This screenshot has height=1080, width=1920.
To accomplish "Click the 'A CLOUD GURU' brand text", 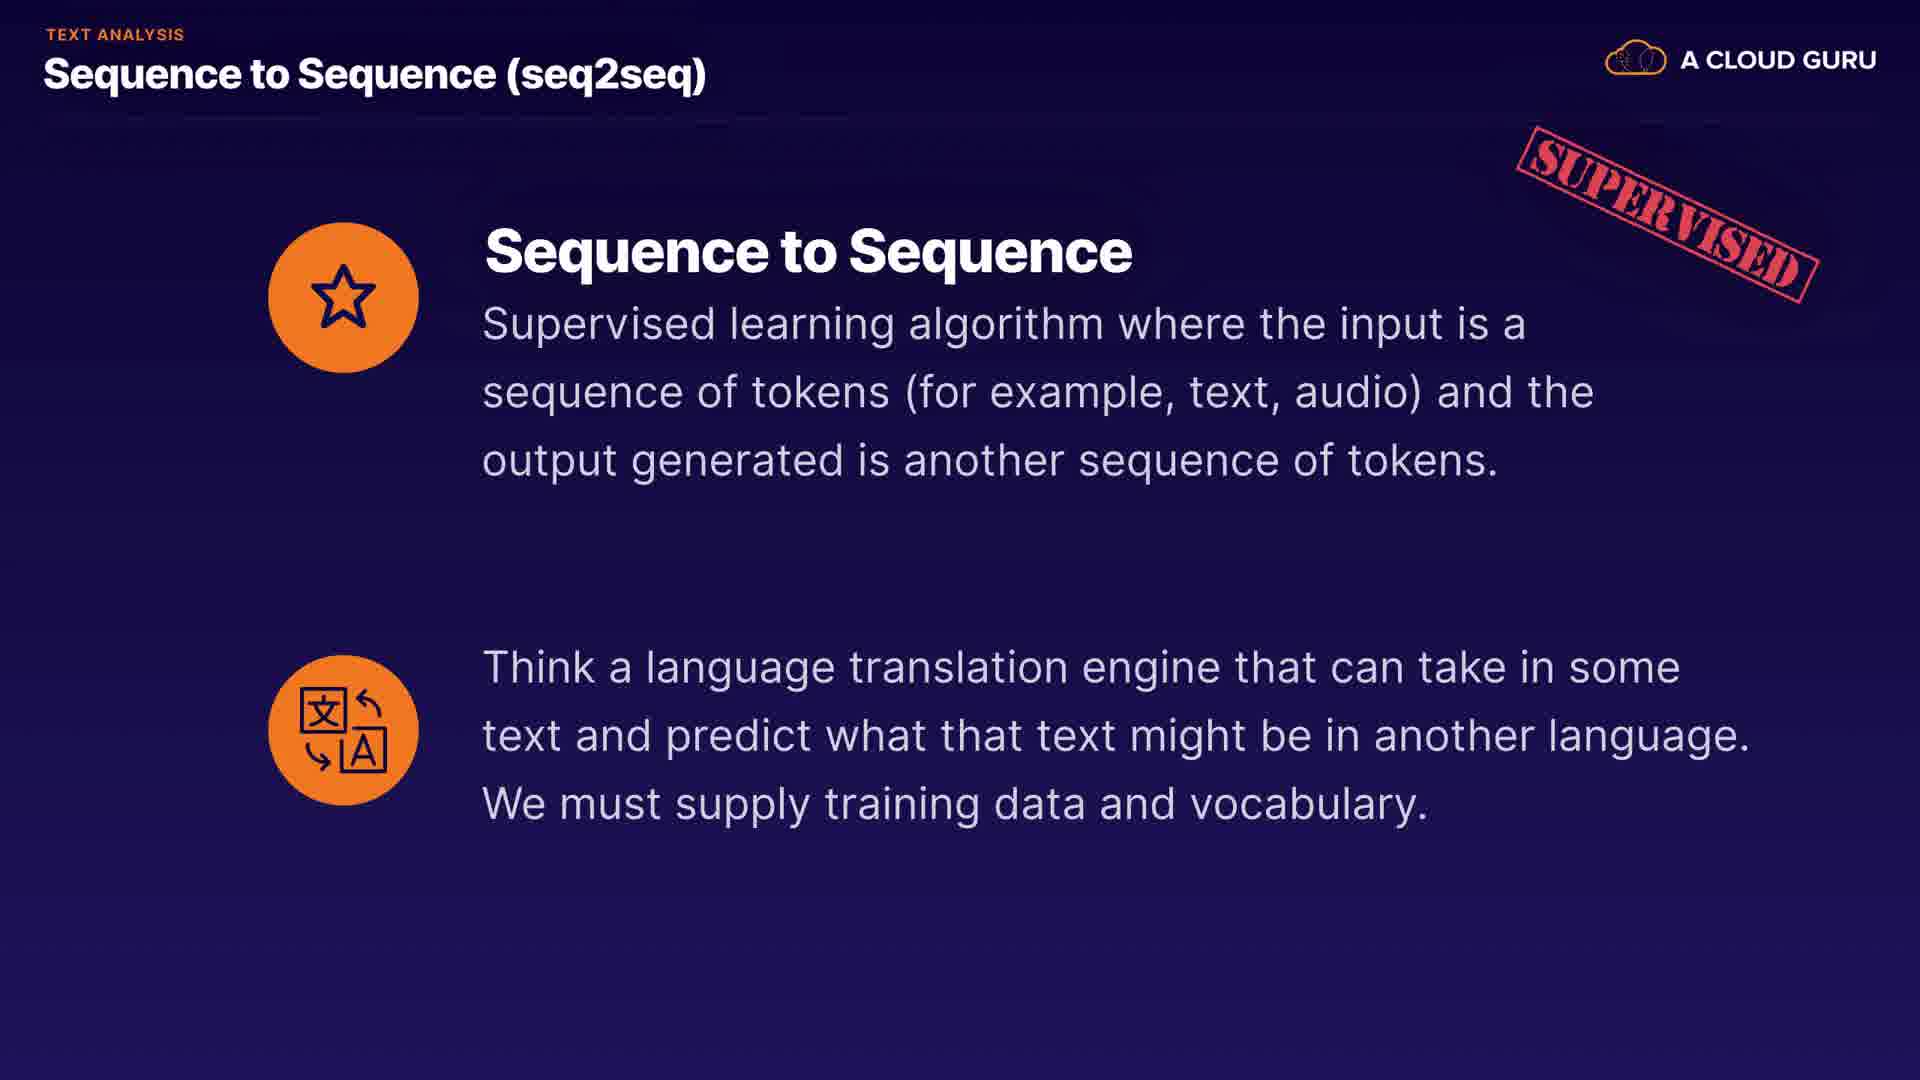I will (1777, 60).
